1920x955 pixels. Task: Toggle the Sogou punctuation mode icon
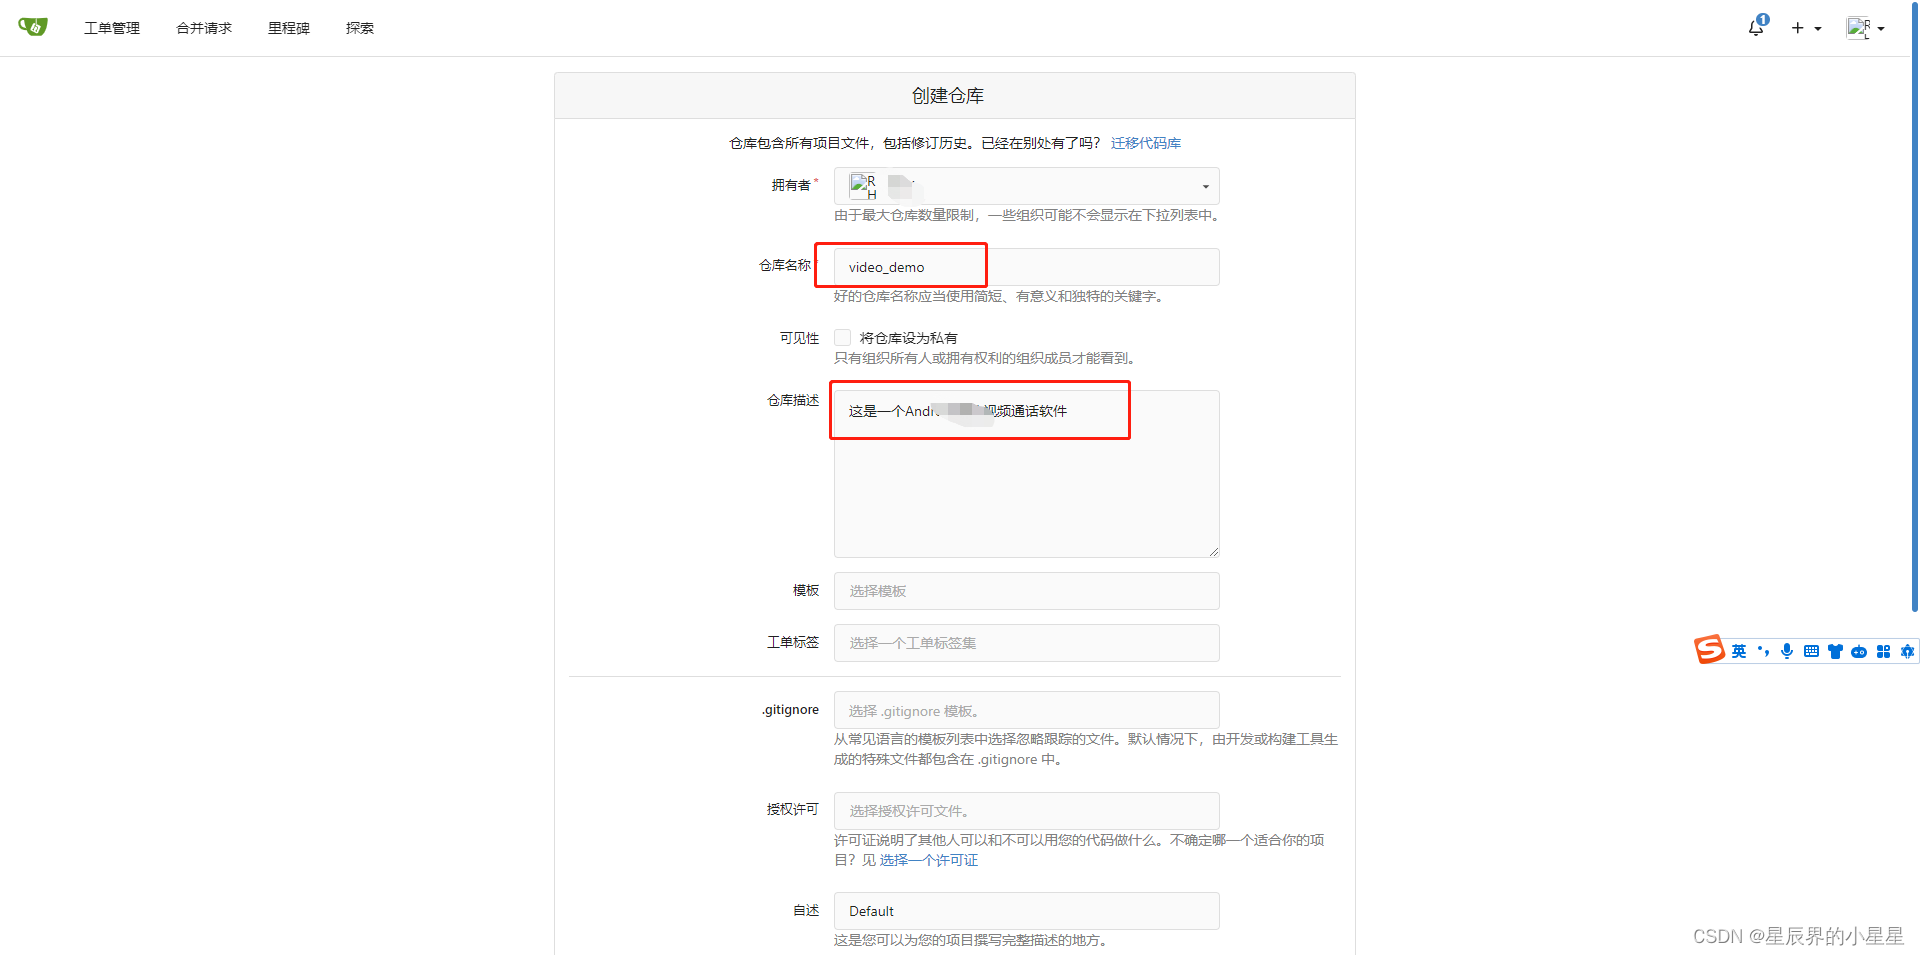point(1763,651)
